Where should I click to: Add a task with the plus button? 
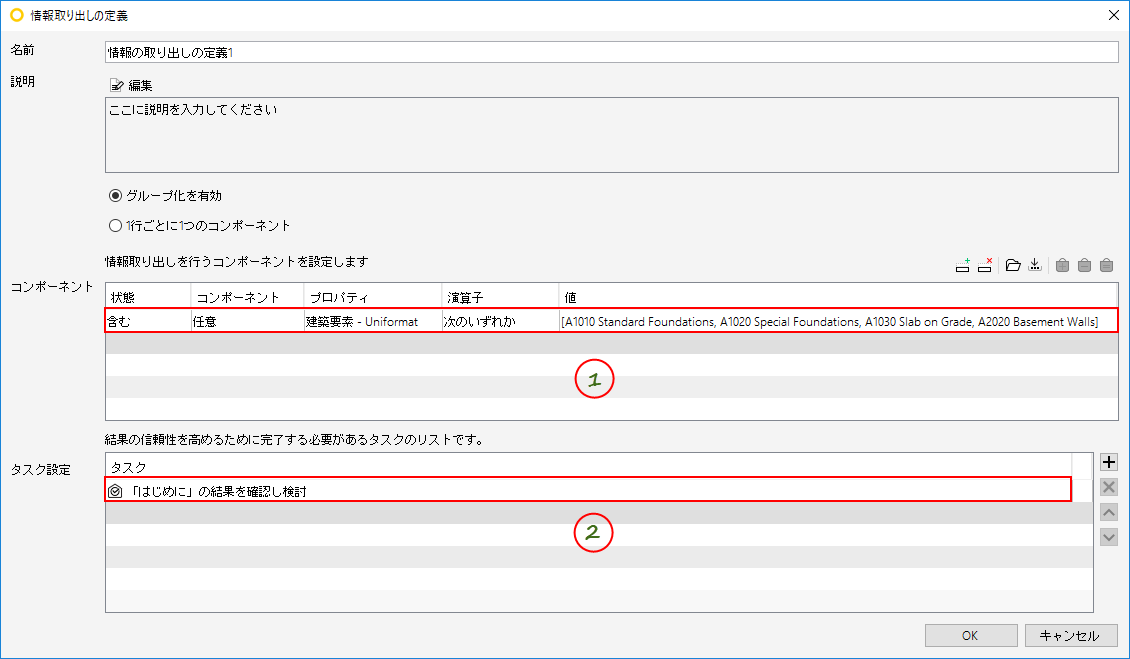coord(1108,462)
